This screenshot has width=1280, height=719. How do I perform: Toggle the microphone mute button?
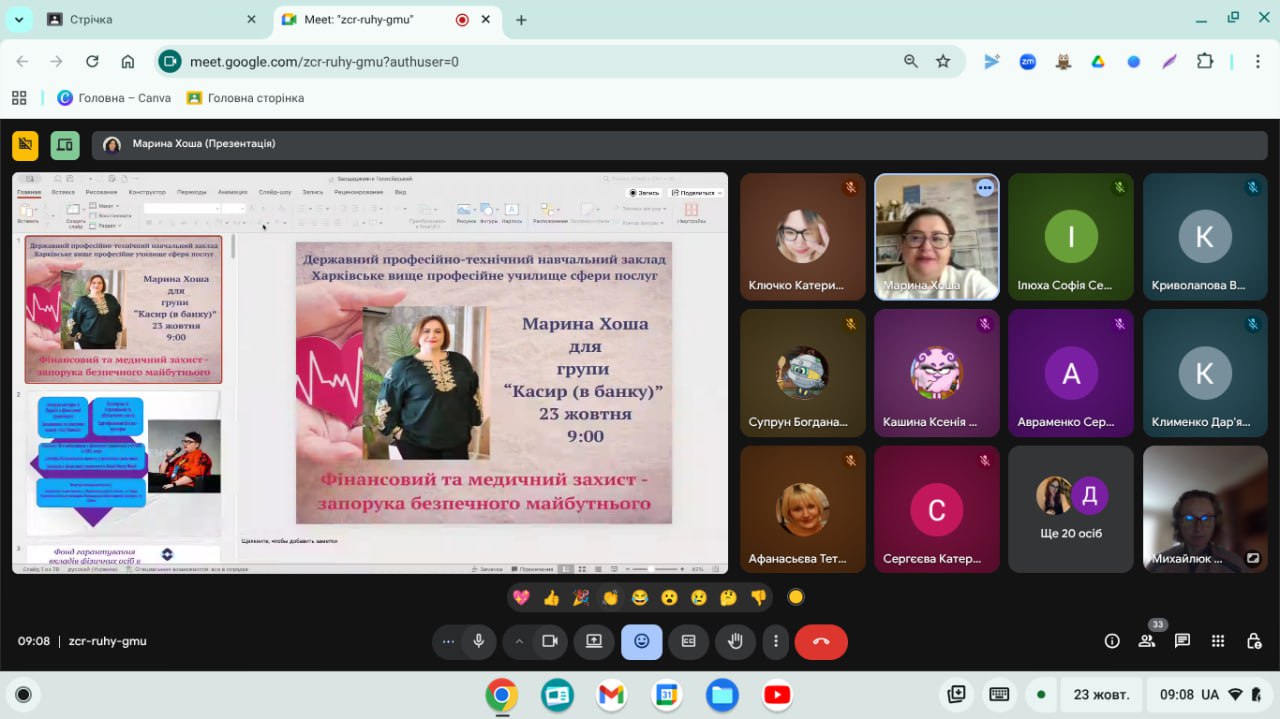point(479,642)
